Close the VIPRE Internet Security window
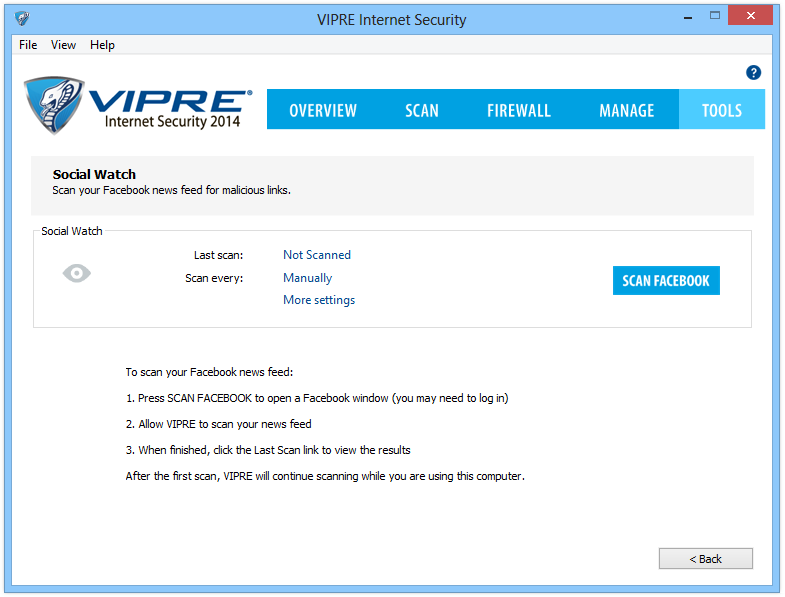 coord(751,18)
